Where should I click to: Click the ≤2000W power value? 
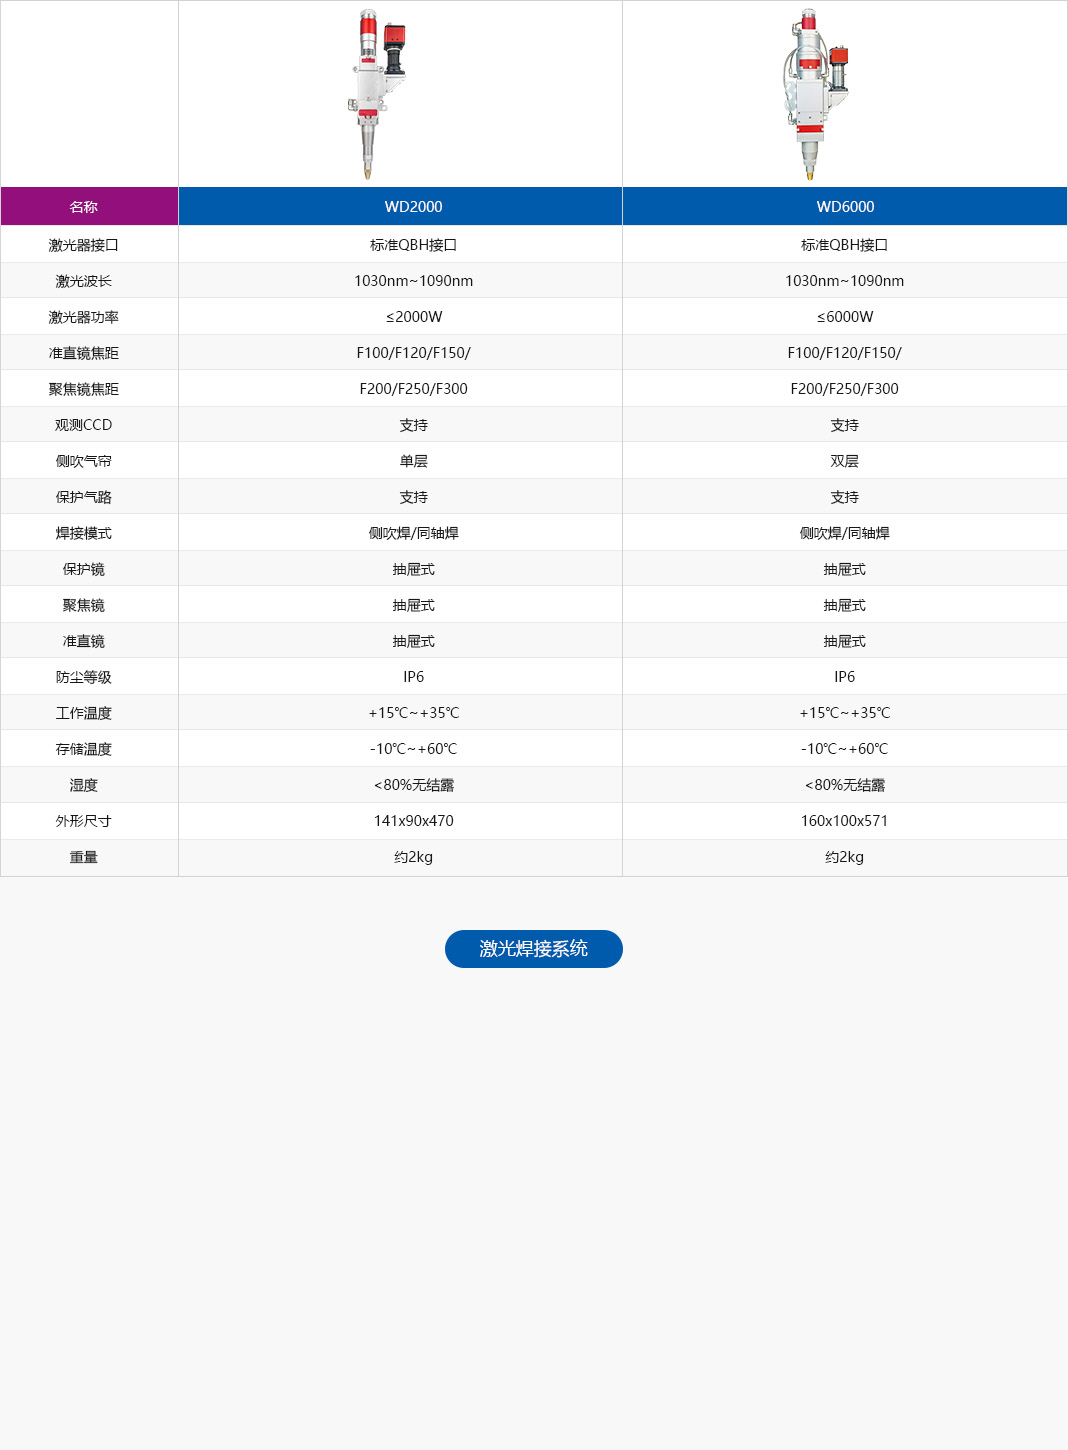414,317
